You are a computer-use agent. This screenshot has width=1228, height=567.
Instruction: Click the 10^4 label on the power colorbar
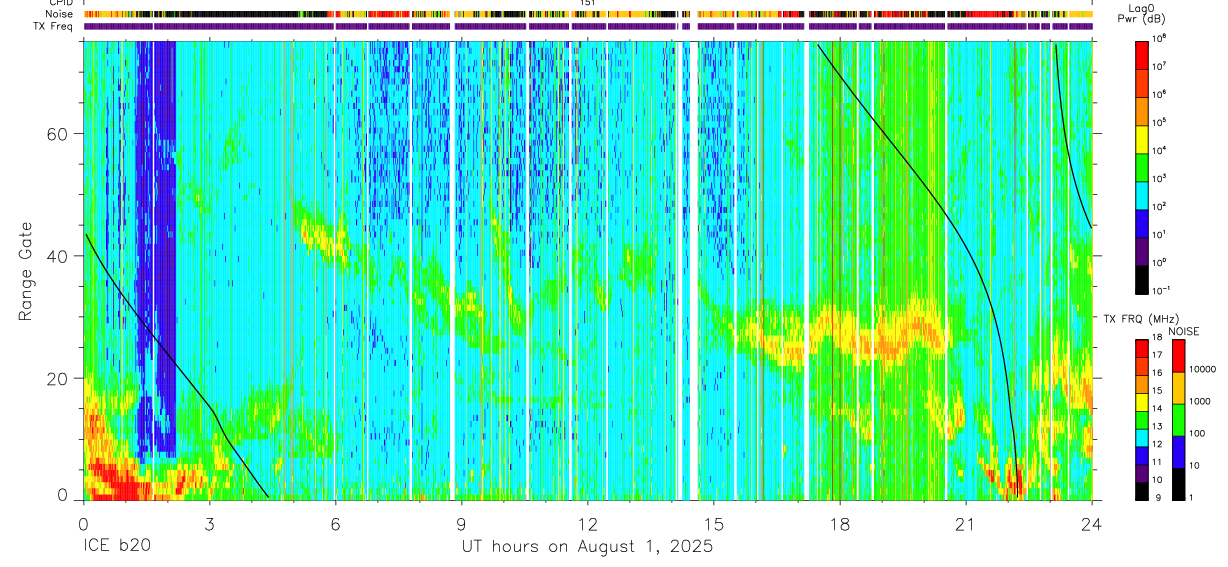tap(1160, 150)
